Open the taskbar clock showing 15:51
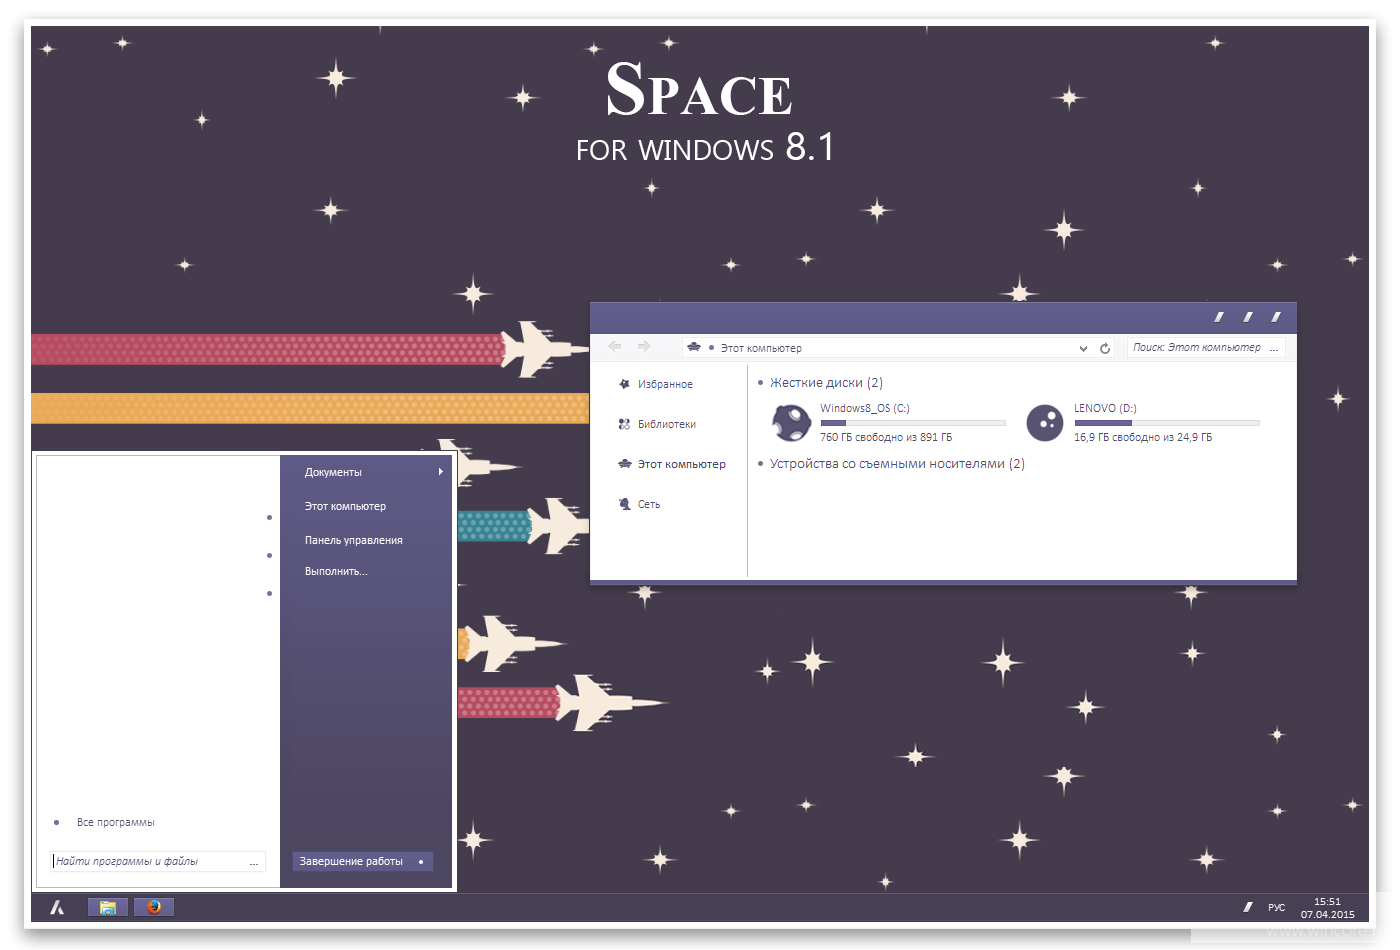Screen dimensions: 1400x950 coord(1328,908)
